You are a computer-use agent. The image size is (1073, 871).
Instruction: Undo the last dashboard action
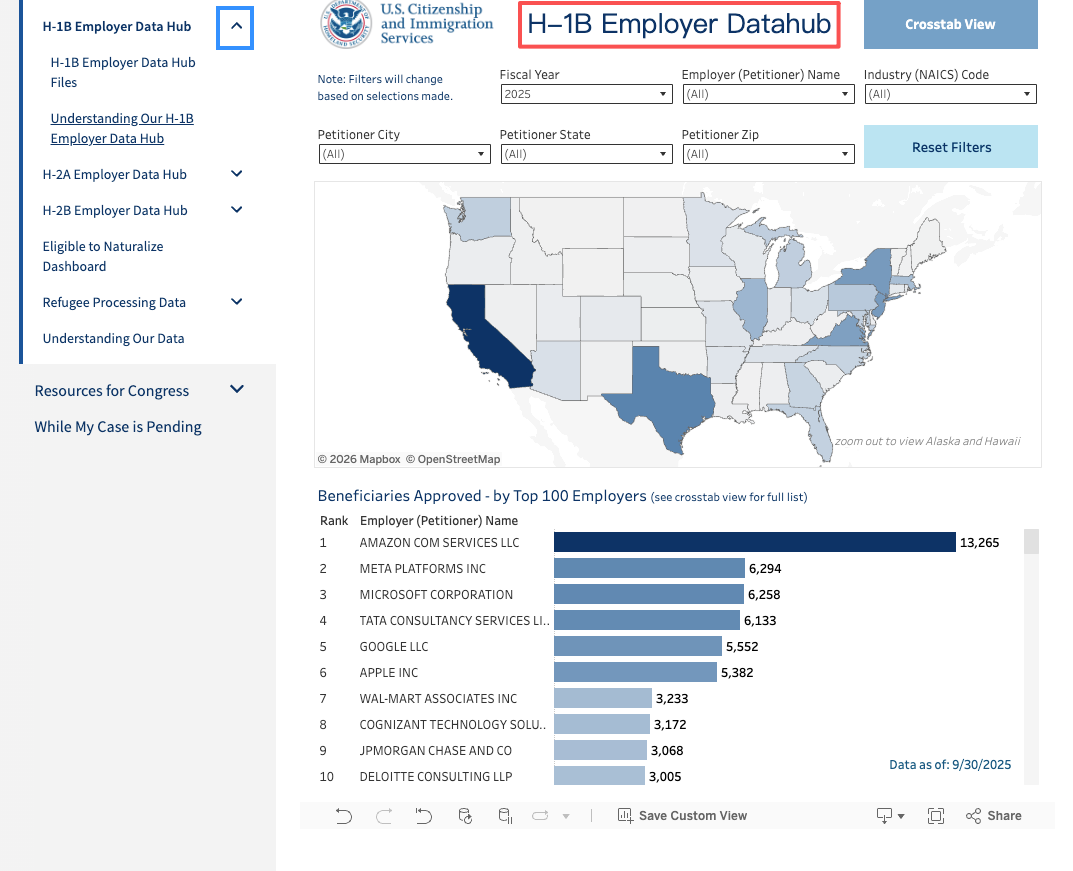pyautogui.click(x=344, y=815)
